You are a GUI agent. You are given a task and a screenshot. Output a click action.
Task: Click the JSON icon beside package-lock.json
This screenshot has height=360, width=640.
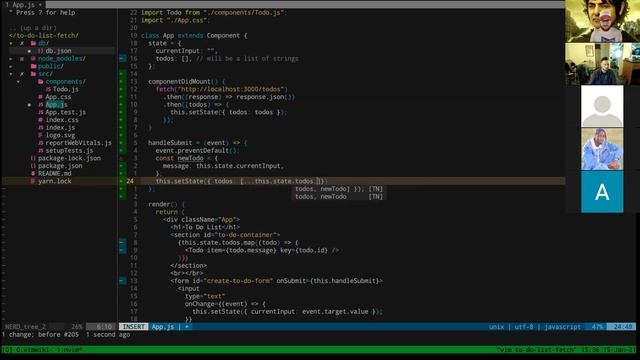33,158
